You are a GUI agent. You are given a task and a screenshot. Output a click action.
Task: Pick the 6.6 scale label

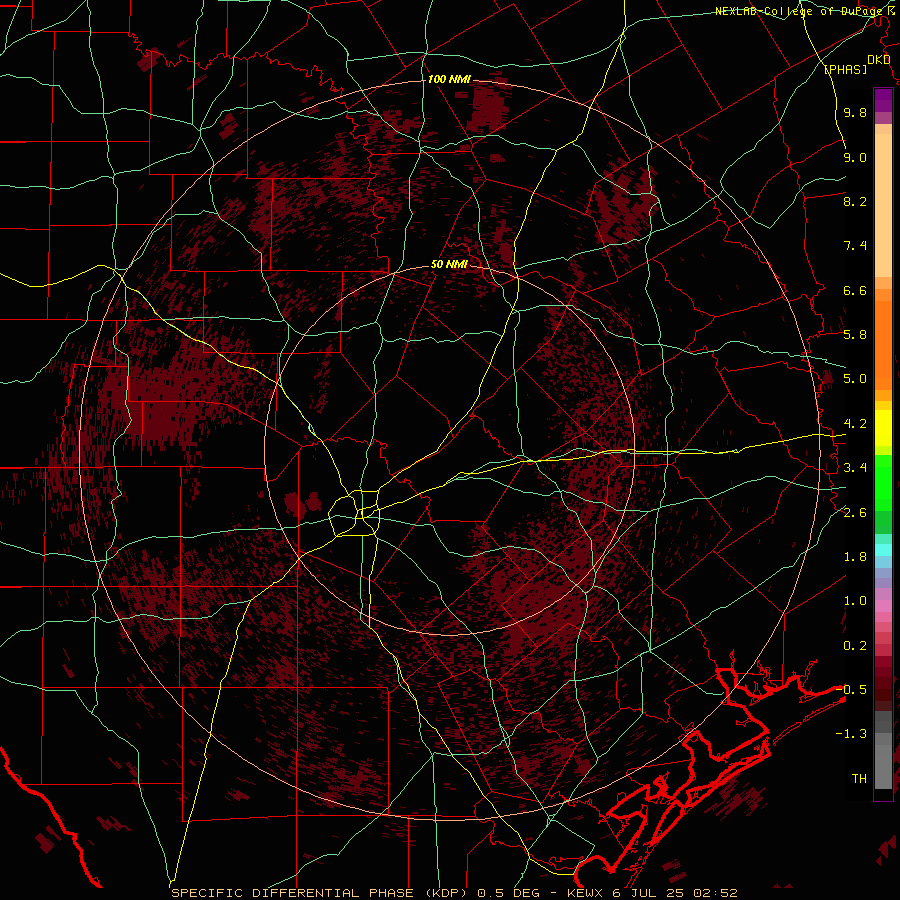[855, 290]
